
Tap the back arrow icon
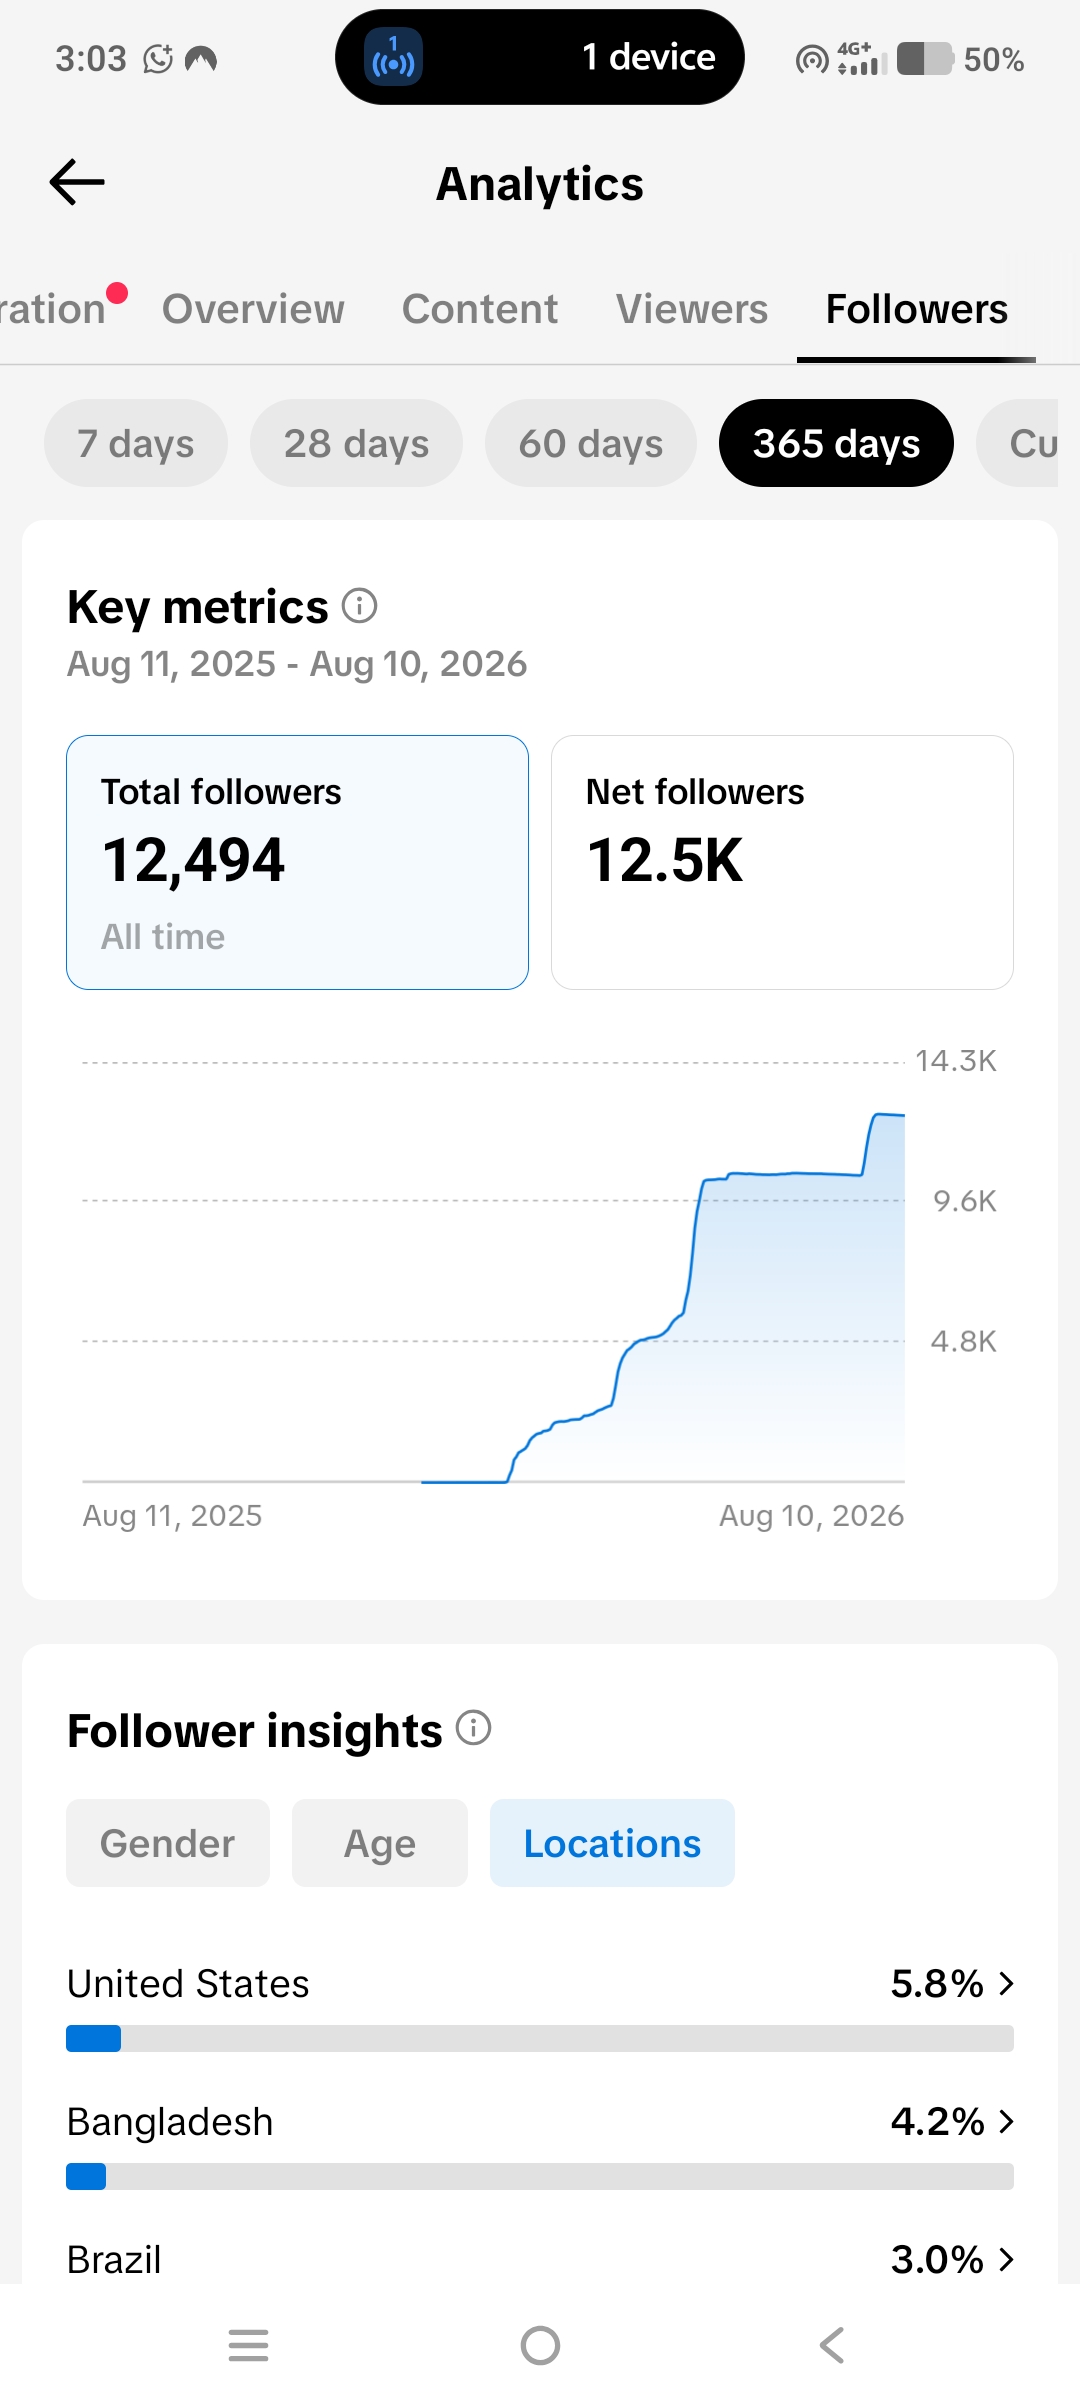77,182
